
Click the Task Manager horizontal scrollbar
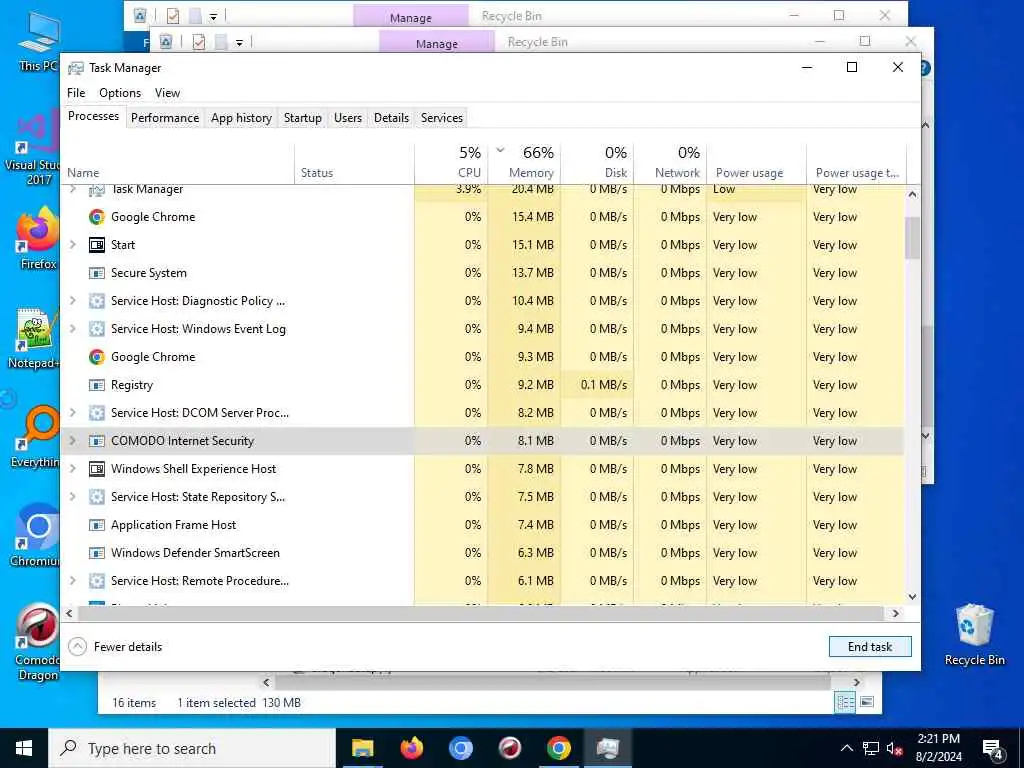483,613
